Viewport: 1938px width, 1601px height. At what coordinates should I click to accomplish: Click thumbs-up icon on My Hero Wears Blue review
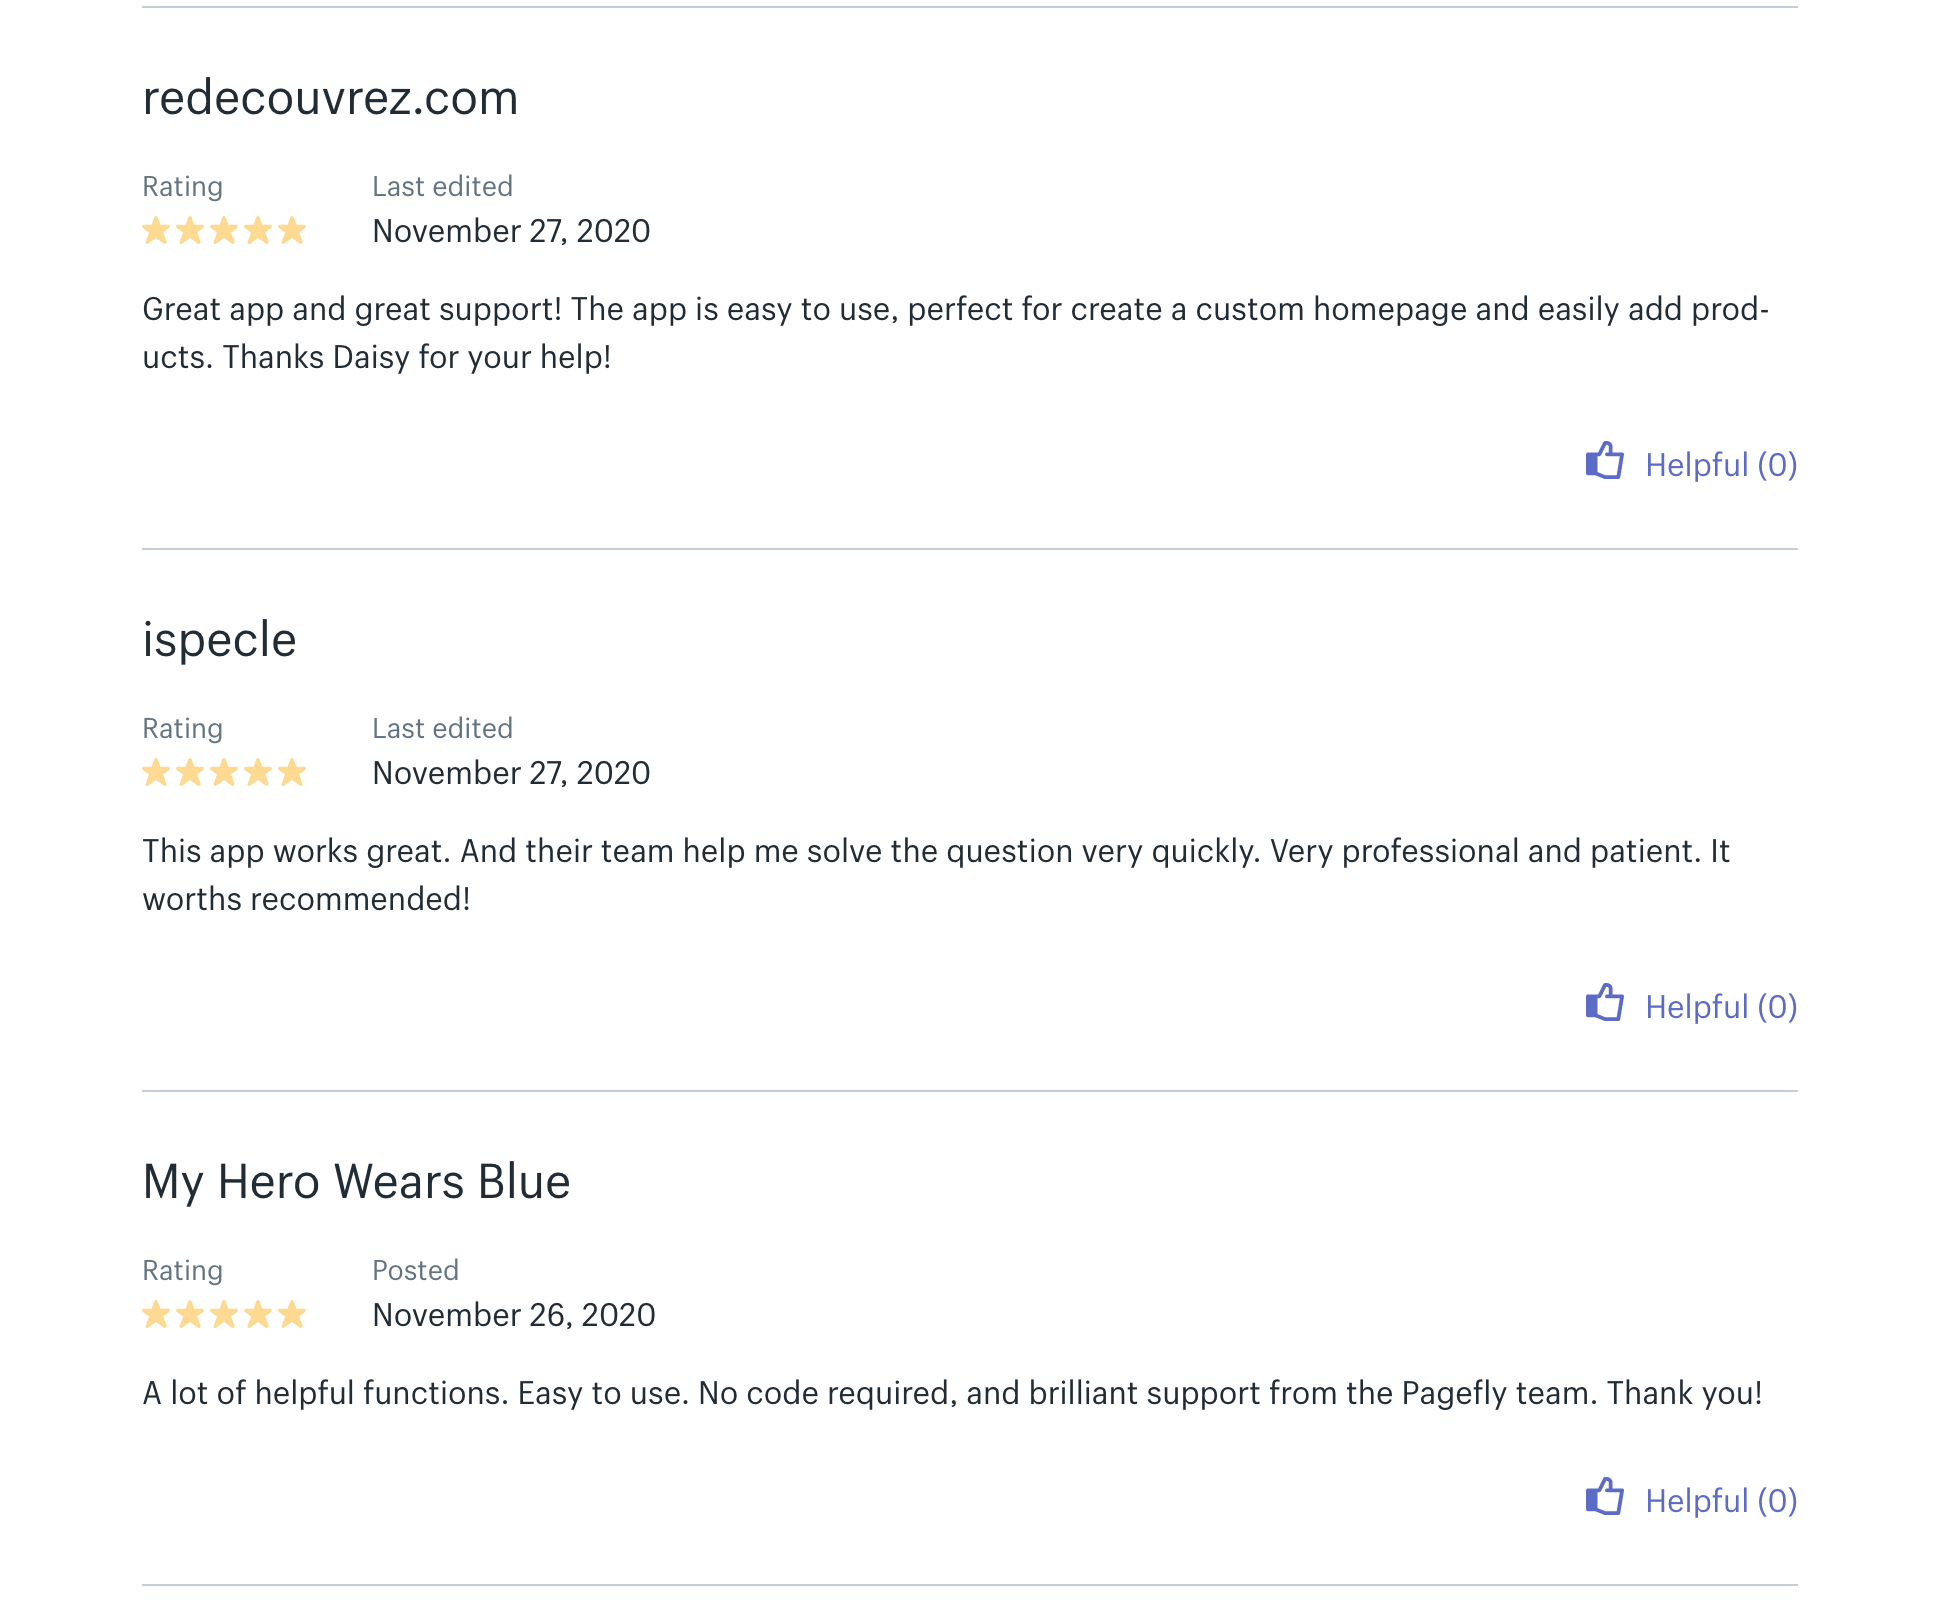1604,1497
